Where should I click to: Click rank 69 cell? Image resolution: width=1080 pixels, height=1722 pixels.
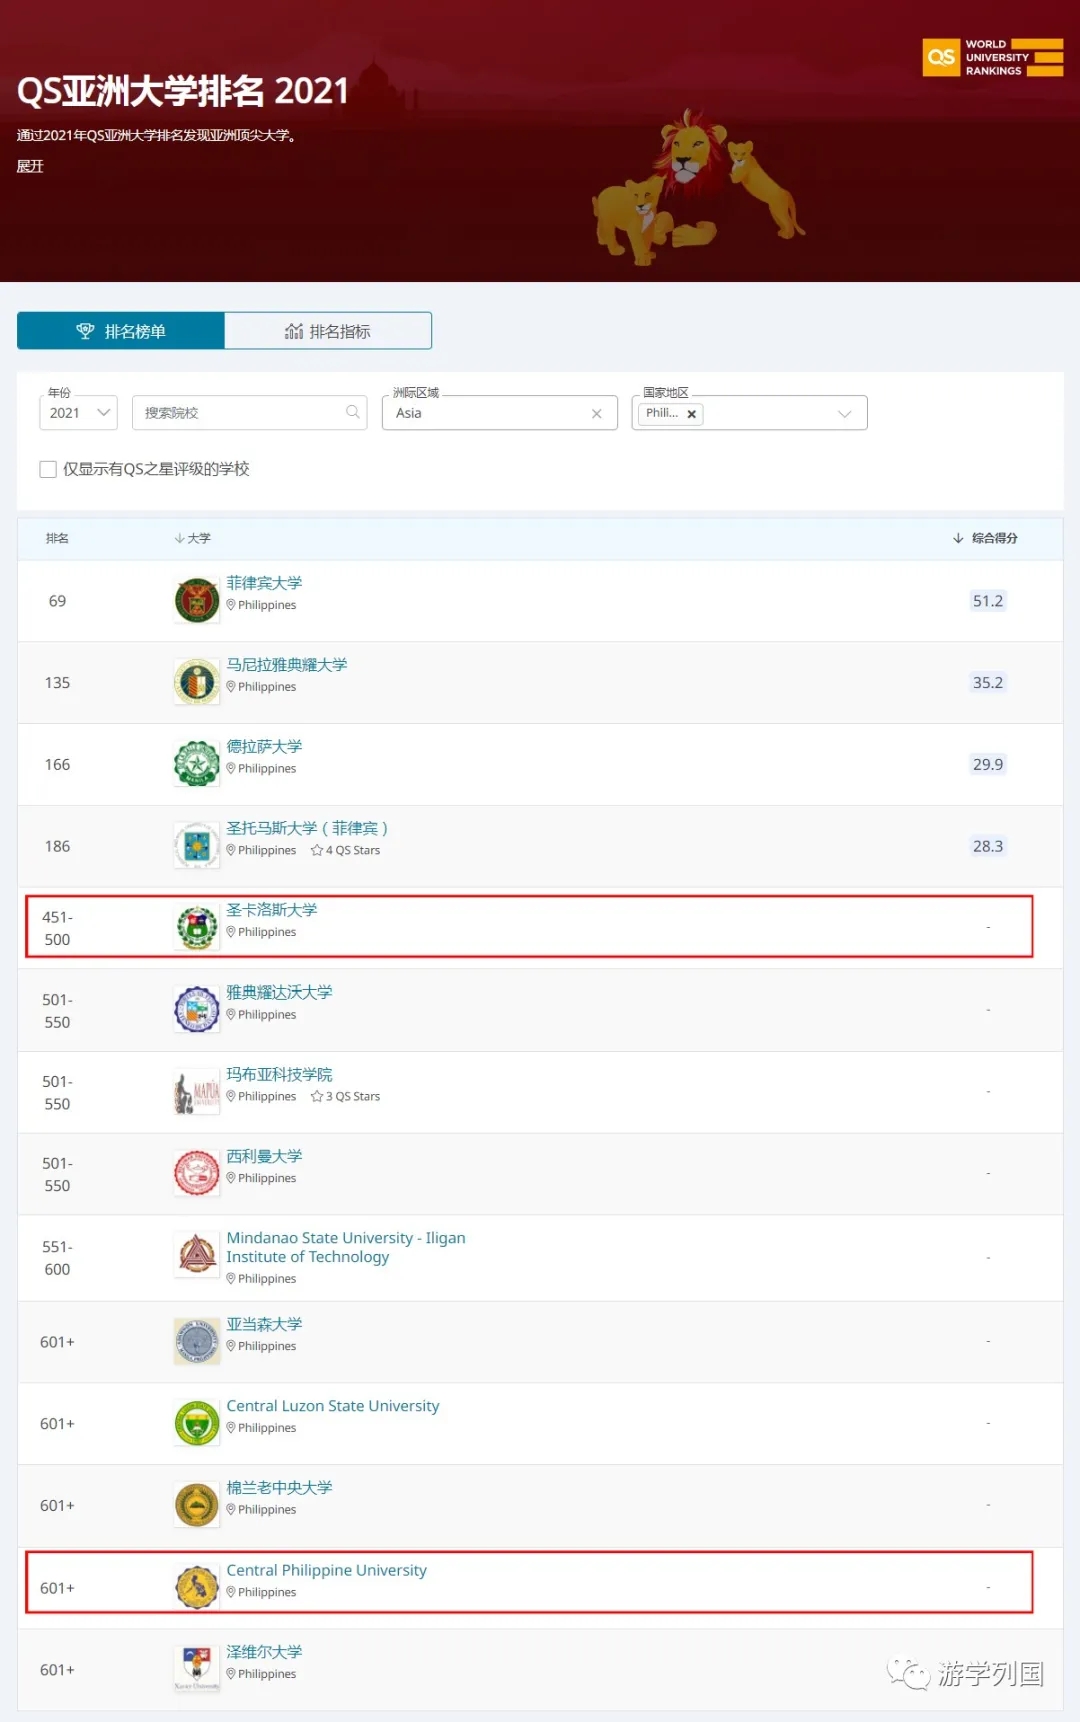[57, 601]
